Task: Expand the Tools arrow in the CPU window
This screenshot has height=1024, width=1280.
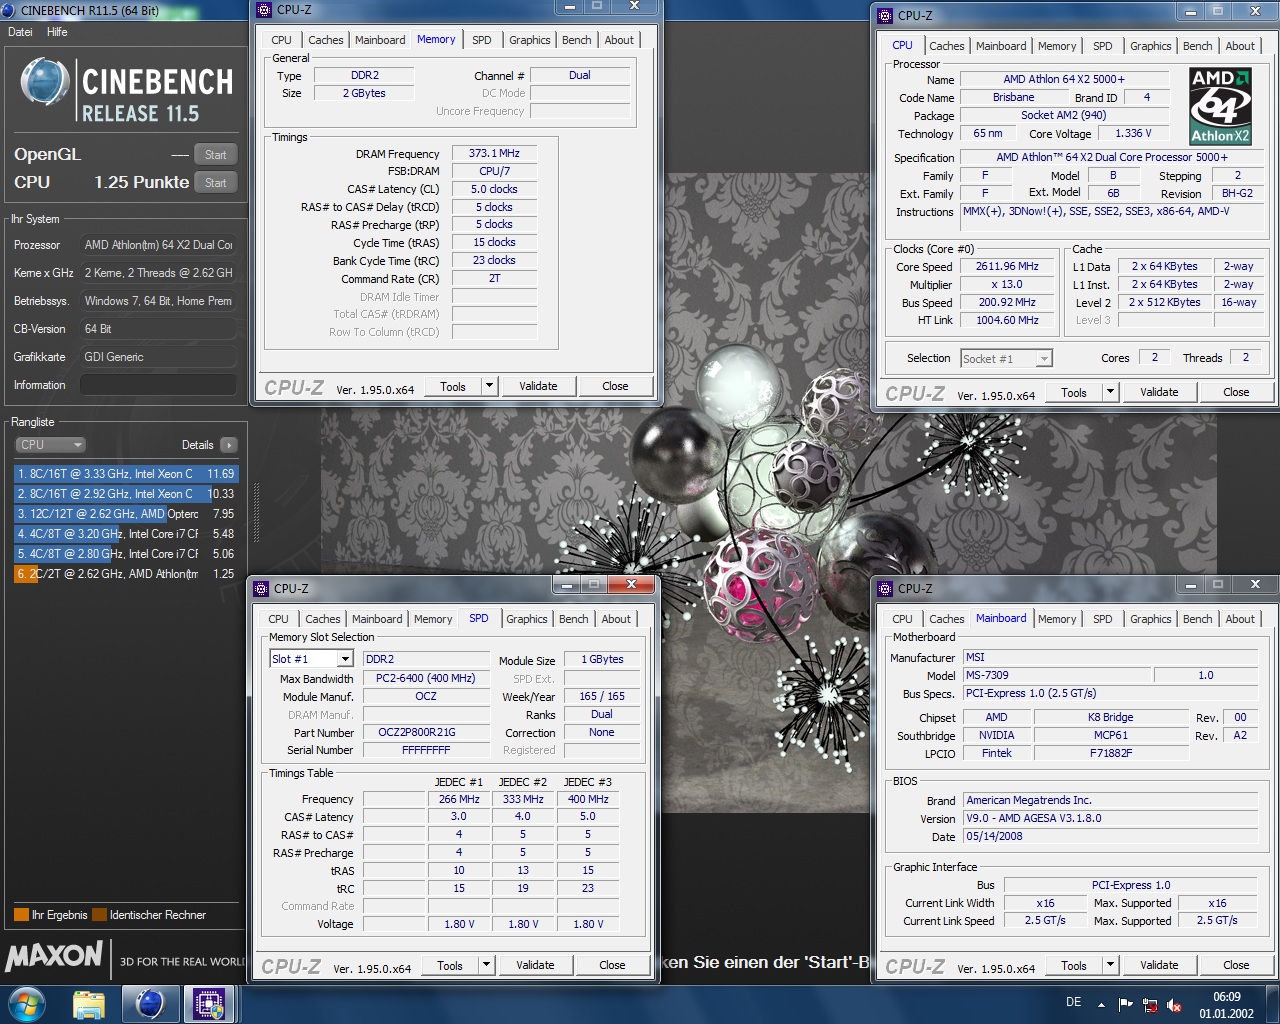Action: tap(1110, 392)
